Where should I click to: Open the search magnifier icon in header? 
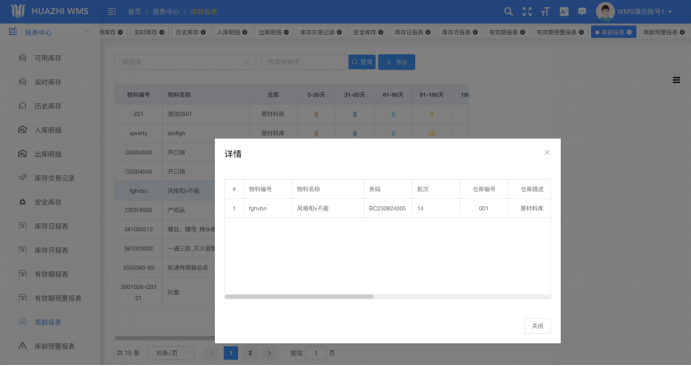[508, 11]
